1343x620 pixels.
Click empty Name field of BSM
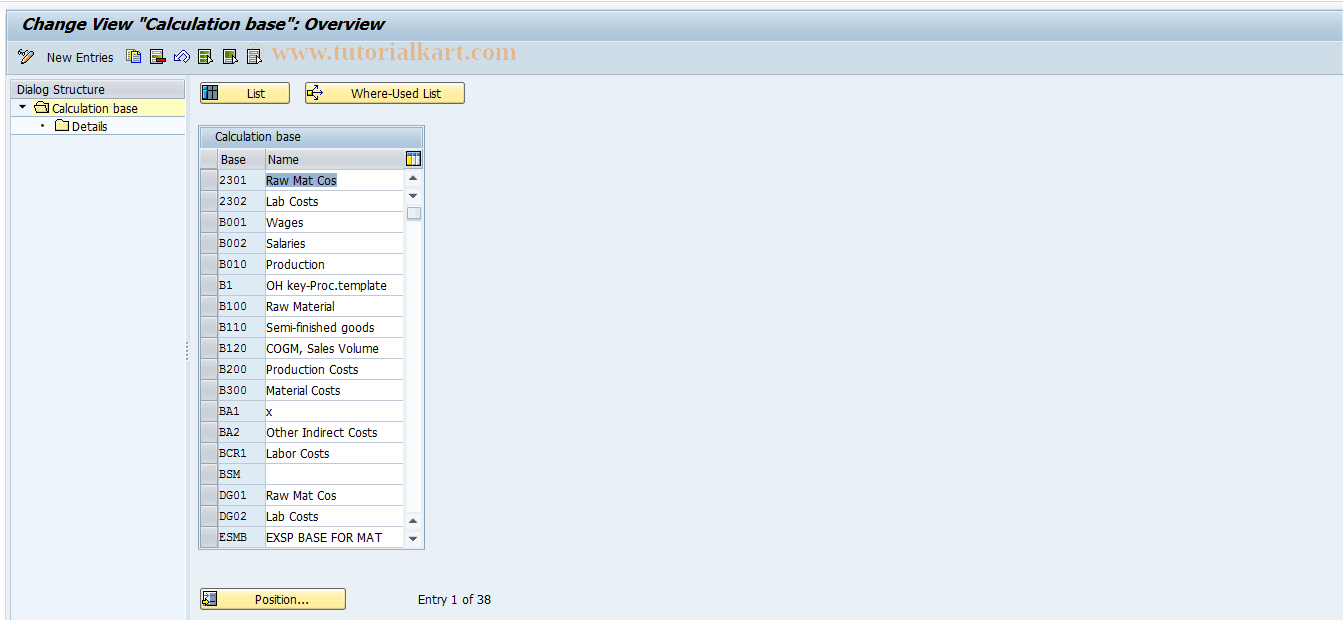(334, 474)
